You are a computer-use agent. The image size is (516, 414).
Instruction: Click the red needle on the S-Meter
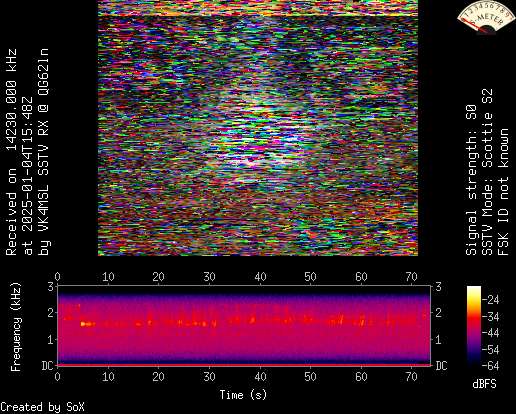pos(474,26)
